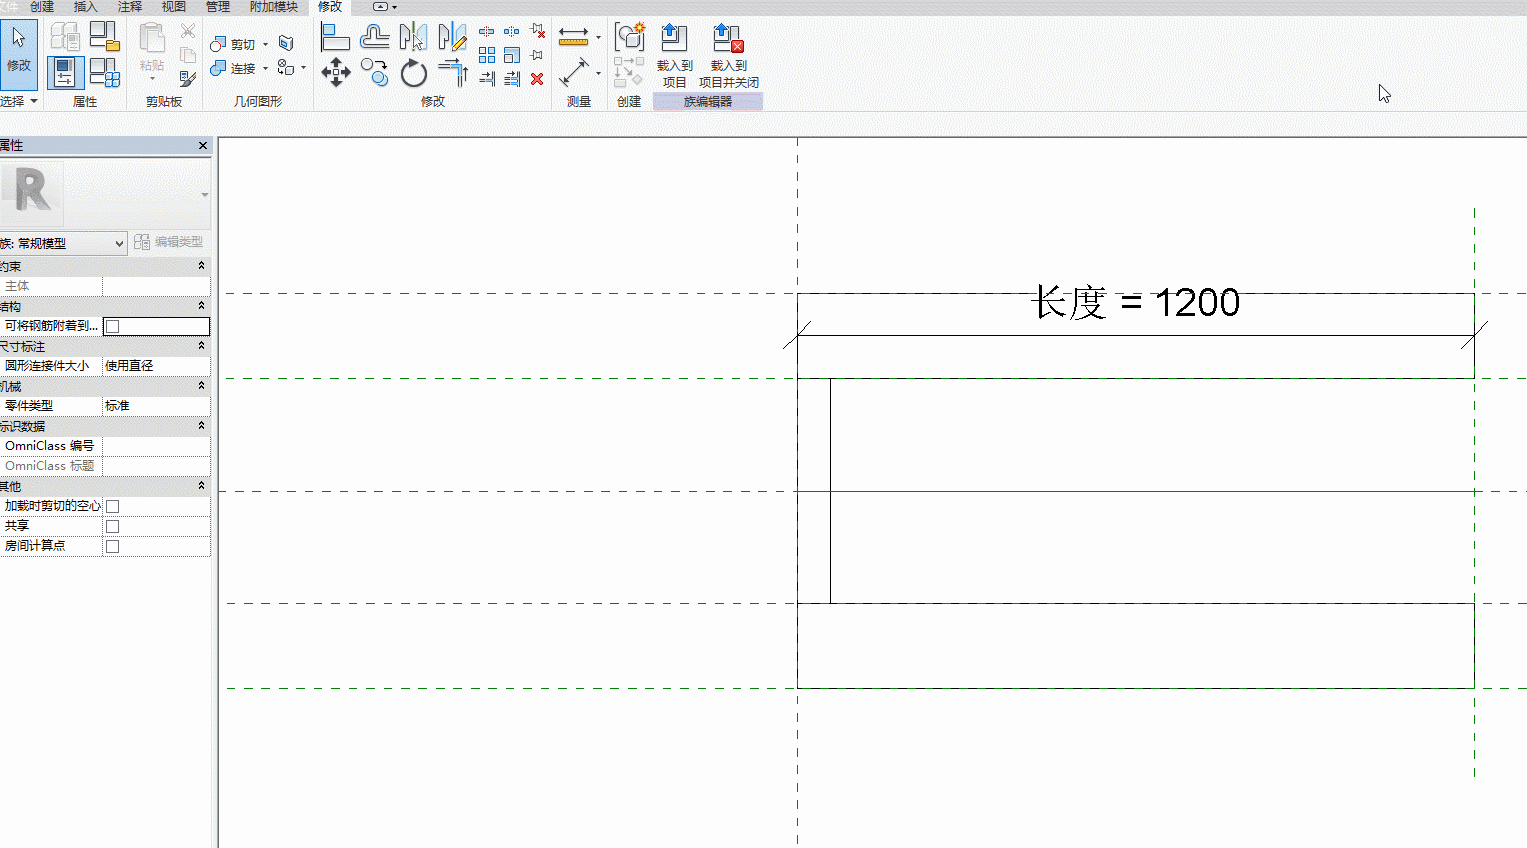Expand the 选择 dropdown
Viewport: 1527px width, 848px height.
coord(19,101)
